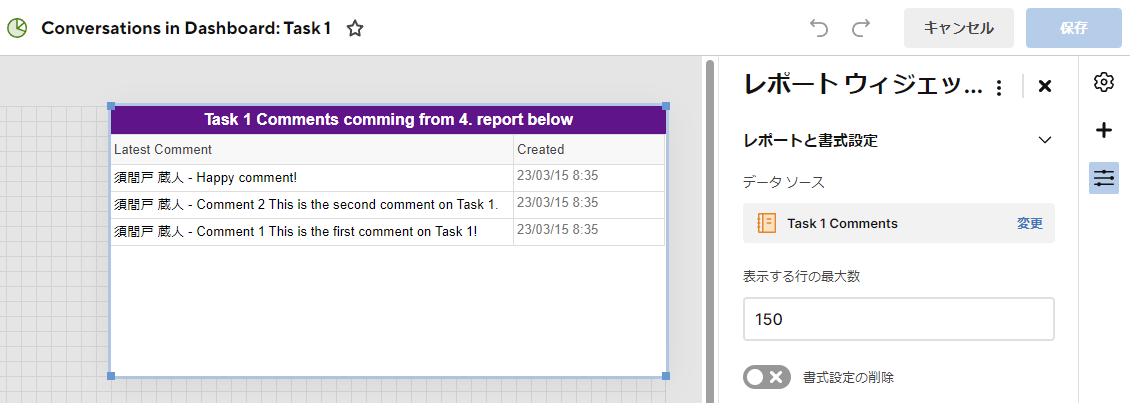Click the Task 1 Comments data source name

pyautogui.click(x=842, y=223)
